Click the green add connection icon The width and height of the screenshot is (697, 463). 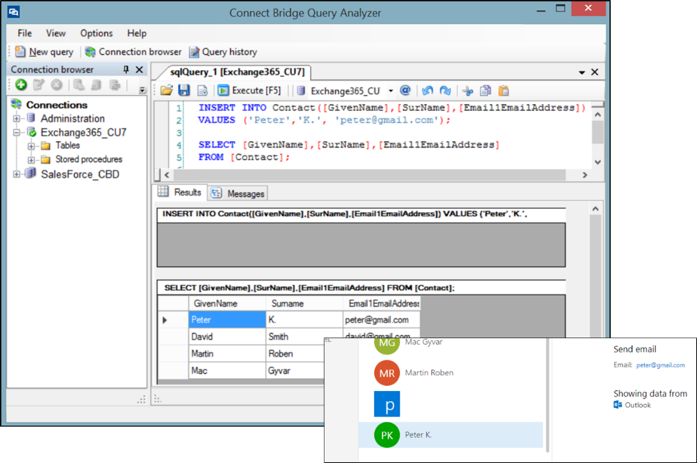[21, 84]
